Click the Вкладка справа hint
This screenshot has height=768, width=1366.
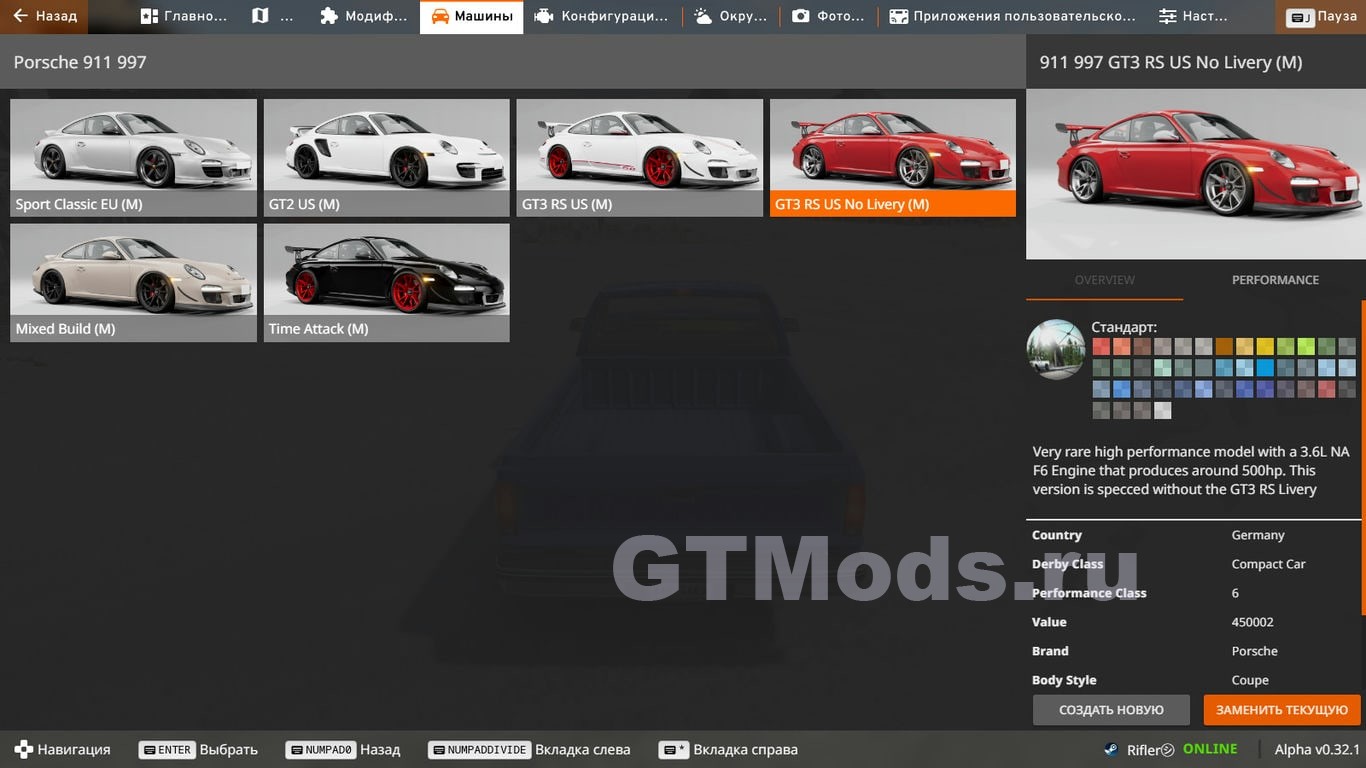[x=728, y=749]
